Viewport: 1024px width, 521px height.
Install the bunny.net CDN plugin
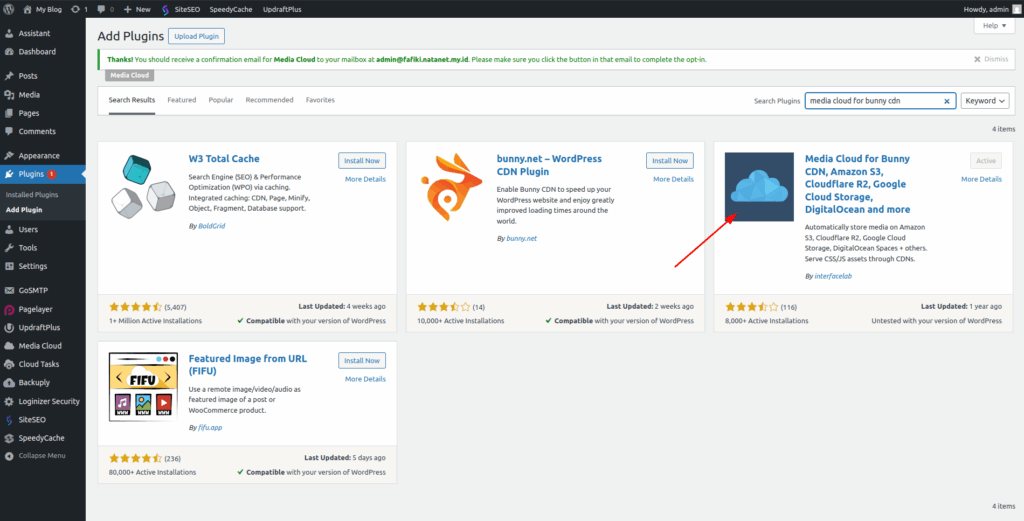click(x=670, y=161)
